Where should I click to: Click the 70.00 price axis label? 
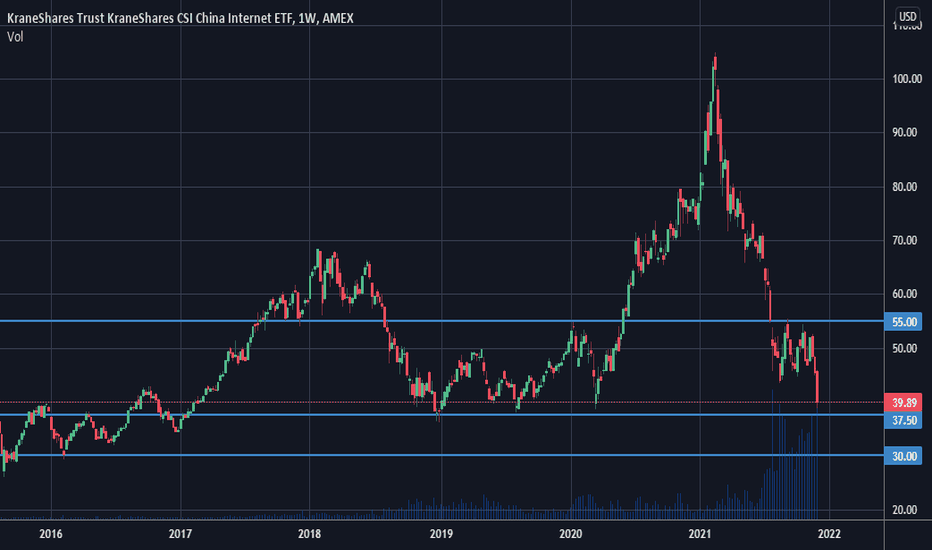coord(905,240)
